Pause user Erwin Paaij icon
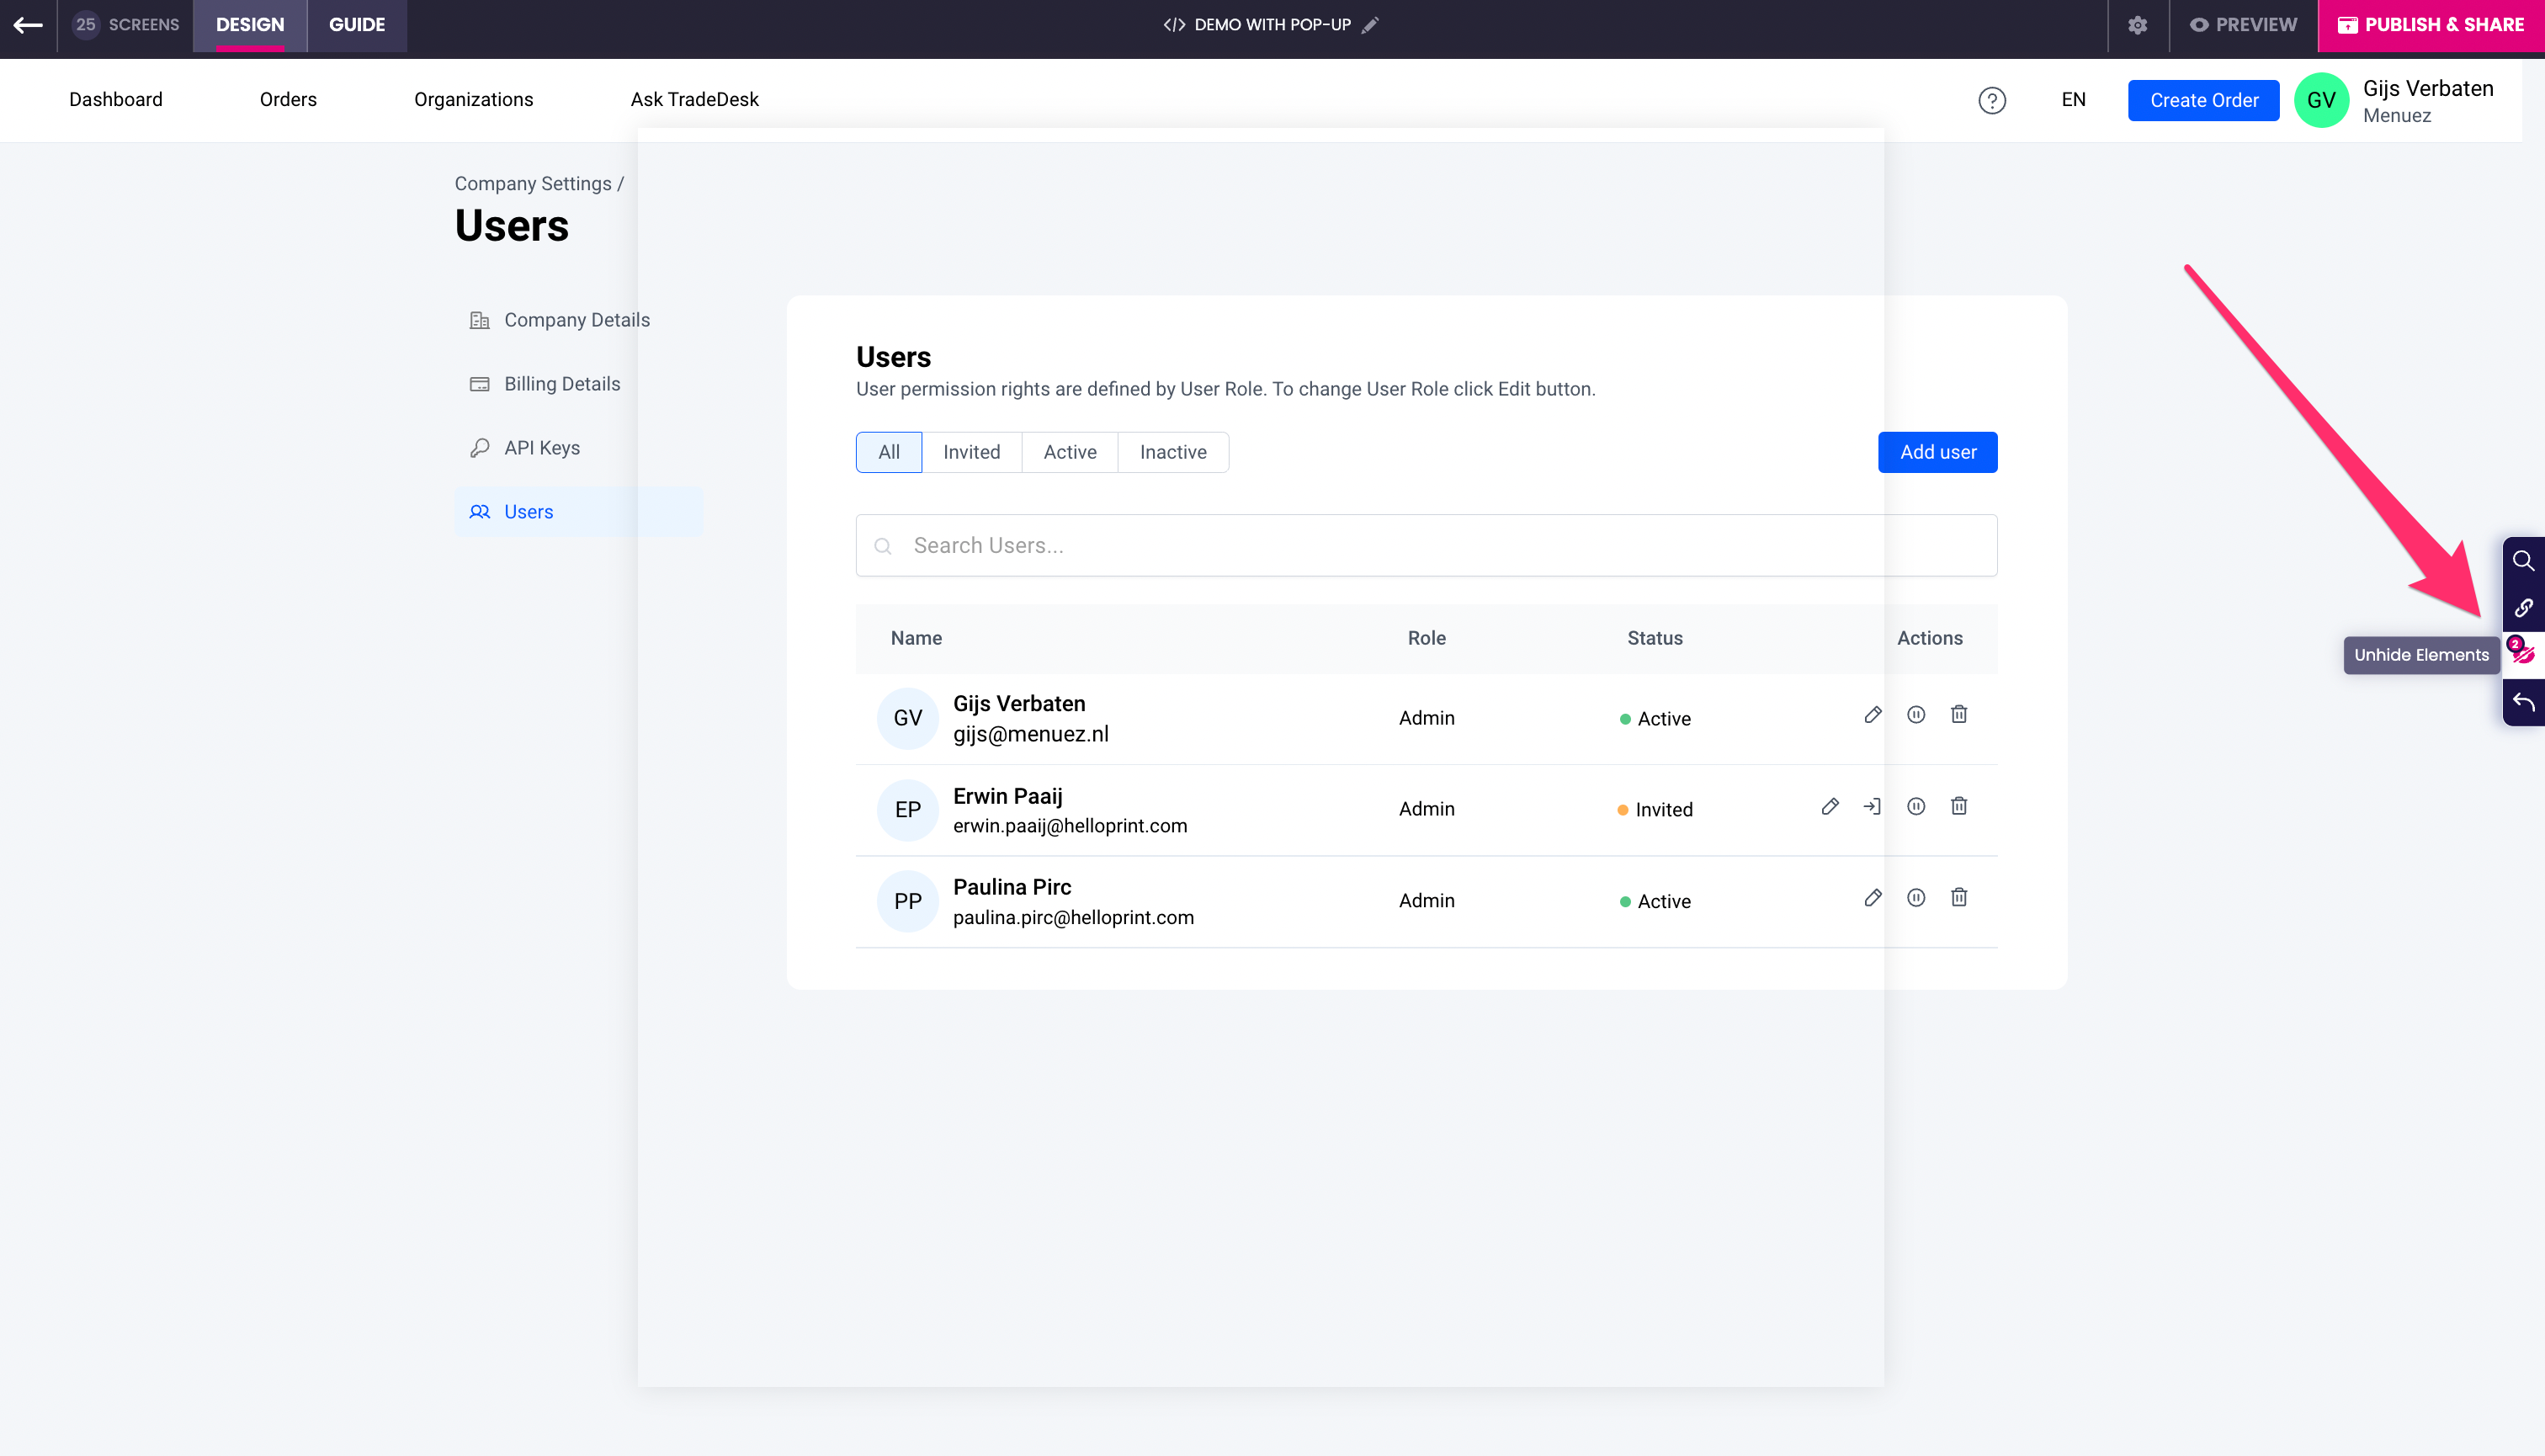This screenshot has height=1456, width=2545. pos(1915,806)
